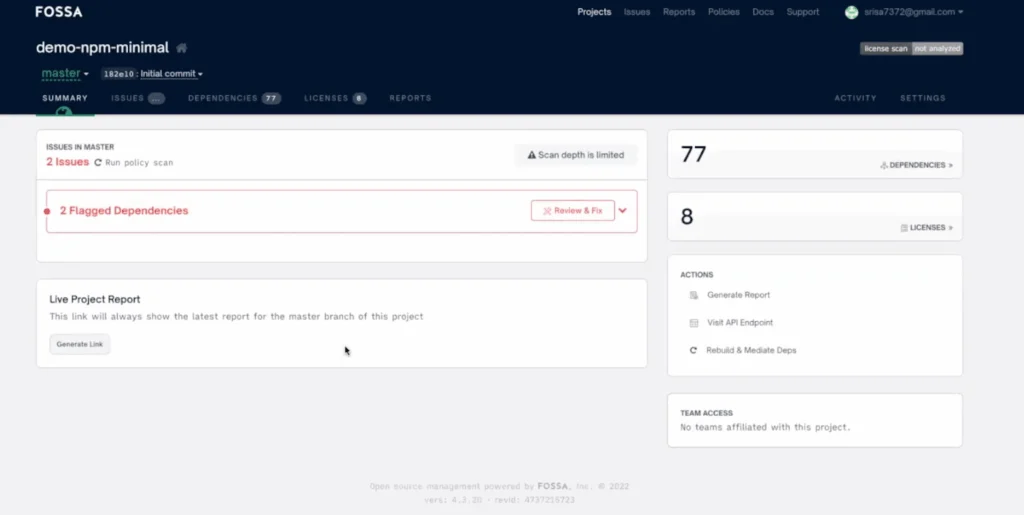Click the Live Project Report heading

[95, 300]
